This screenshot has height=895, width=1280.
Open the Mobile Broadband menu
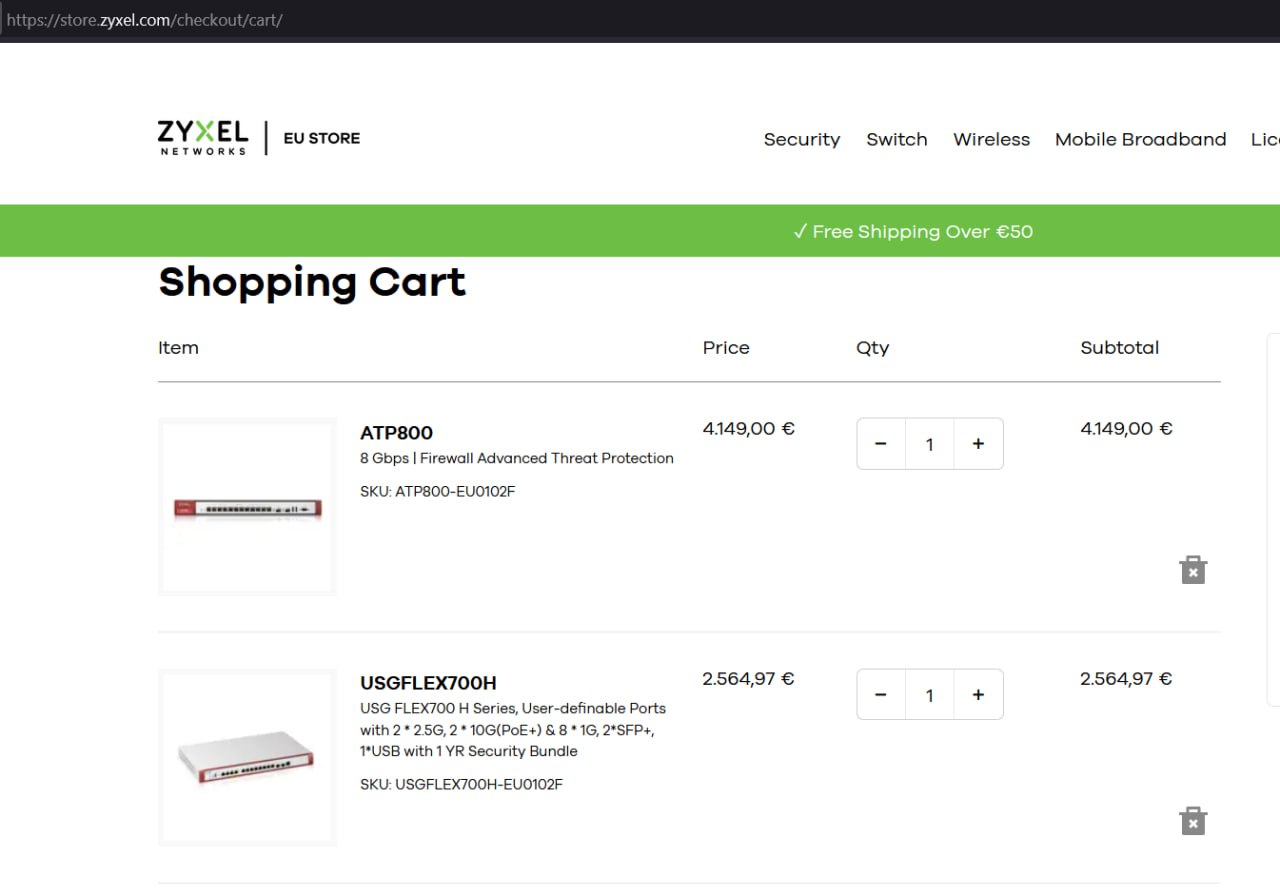point(1140,139)
